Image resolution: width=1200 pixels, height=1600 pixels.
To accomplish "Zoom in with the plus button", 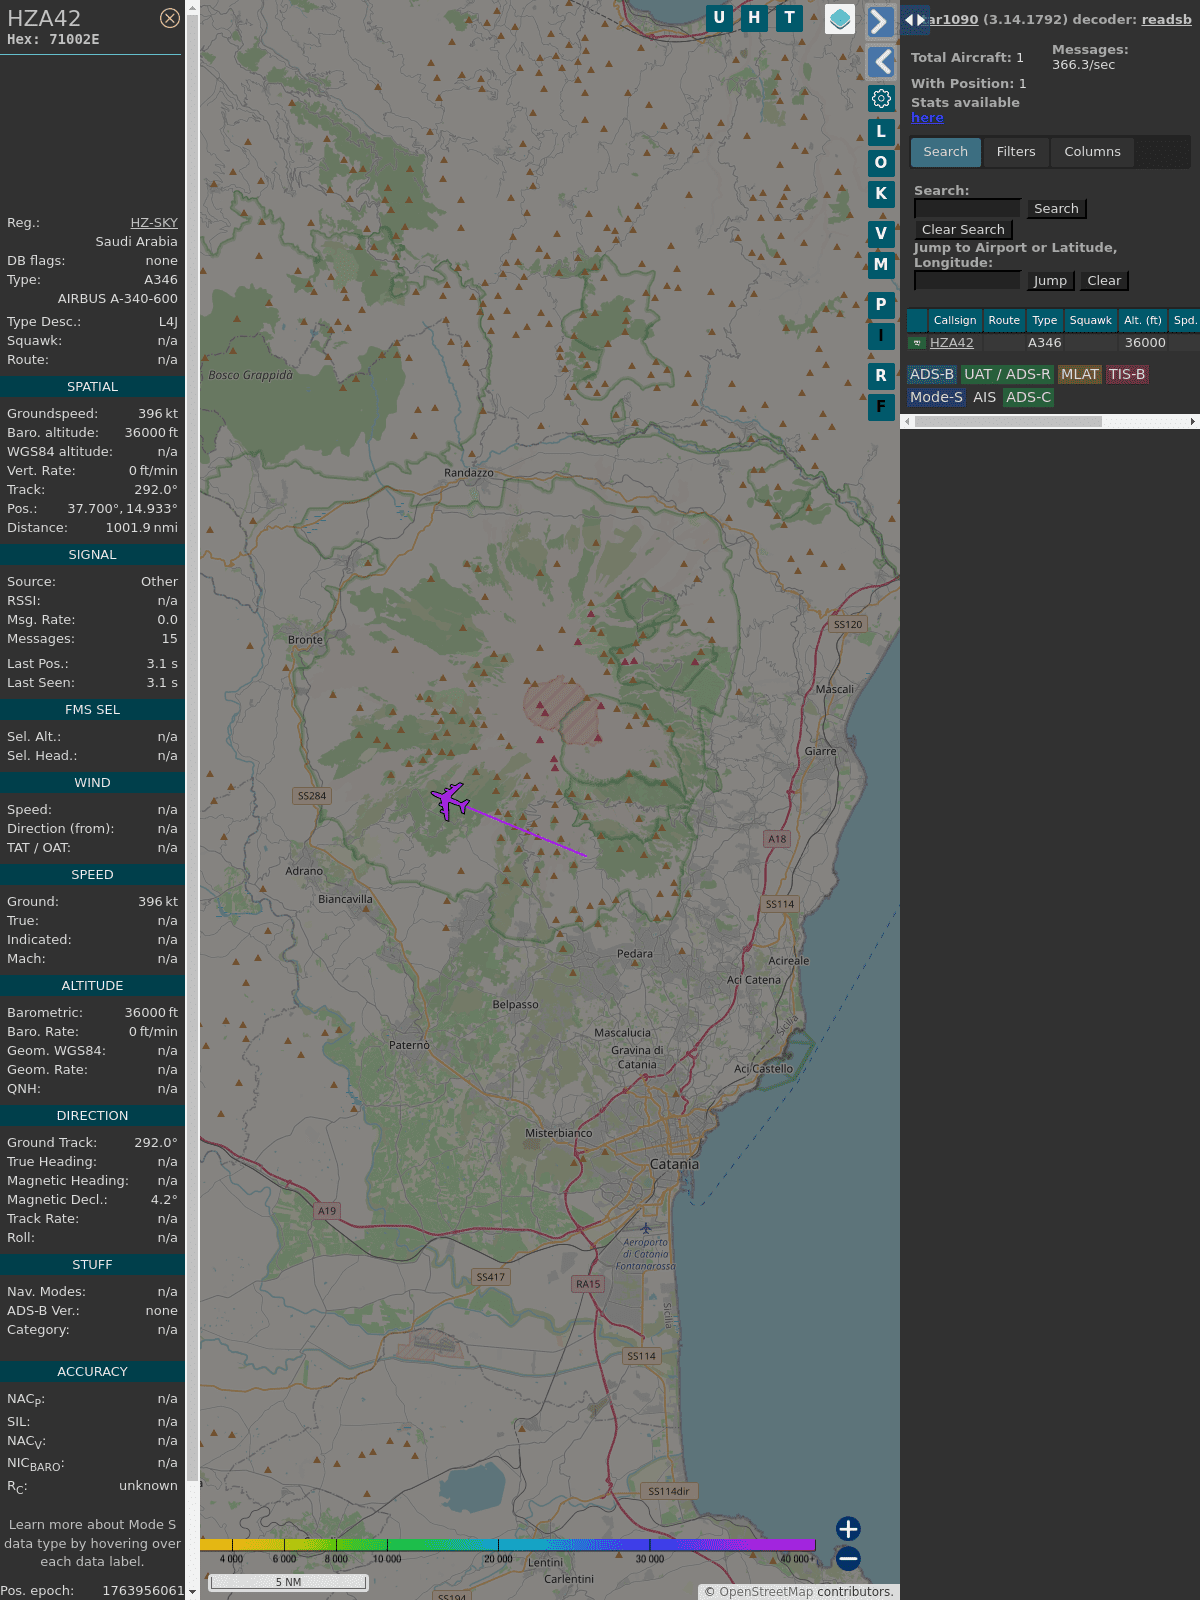I will (x=848, y=1528).
